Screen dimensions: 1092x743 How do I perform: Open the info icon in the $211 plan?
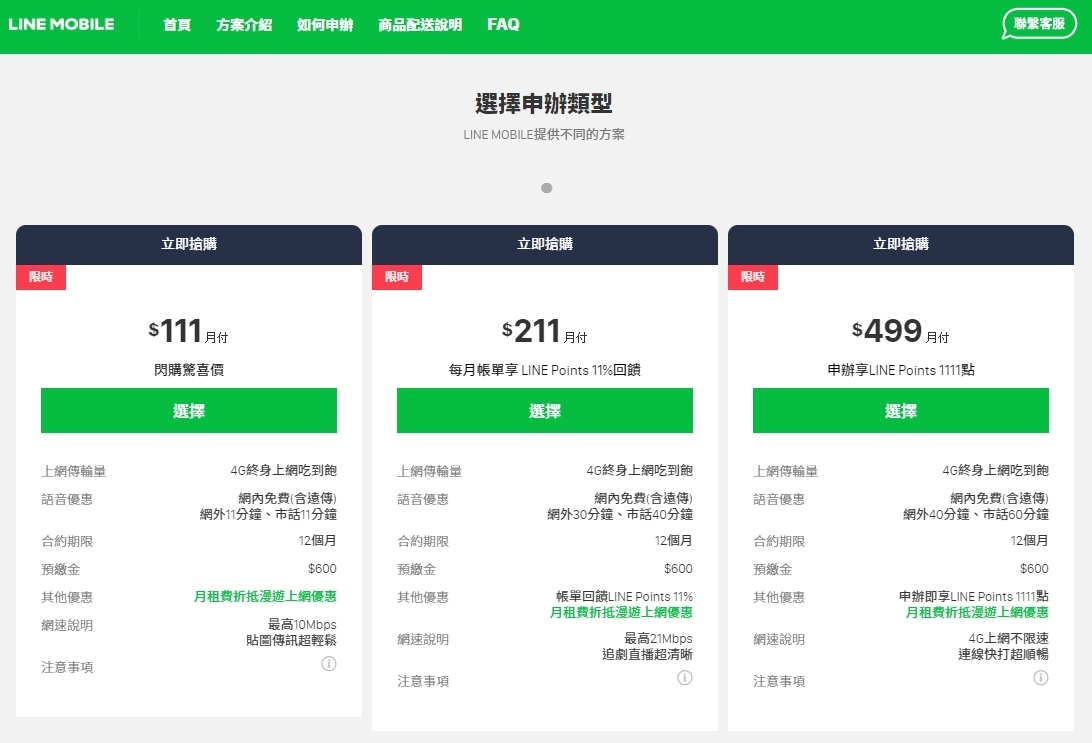(x=685, y=678)
